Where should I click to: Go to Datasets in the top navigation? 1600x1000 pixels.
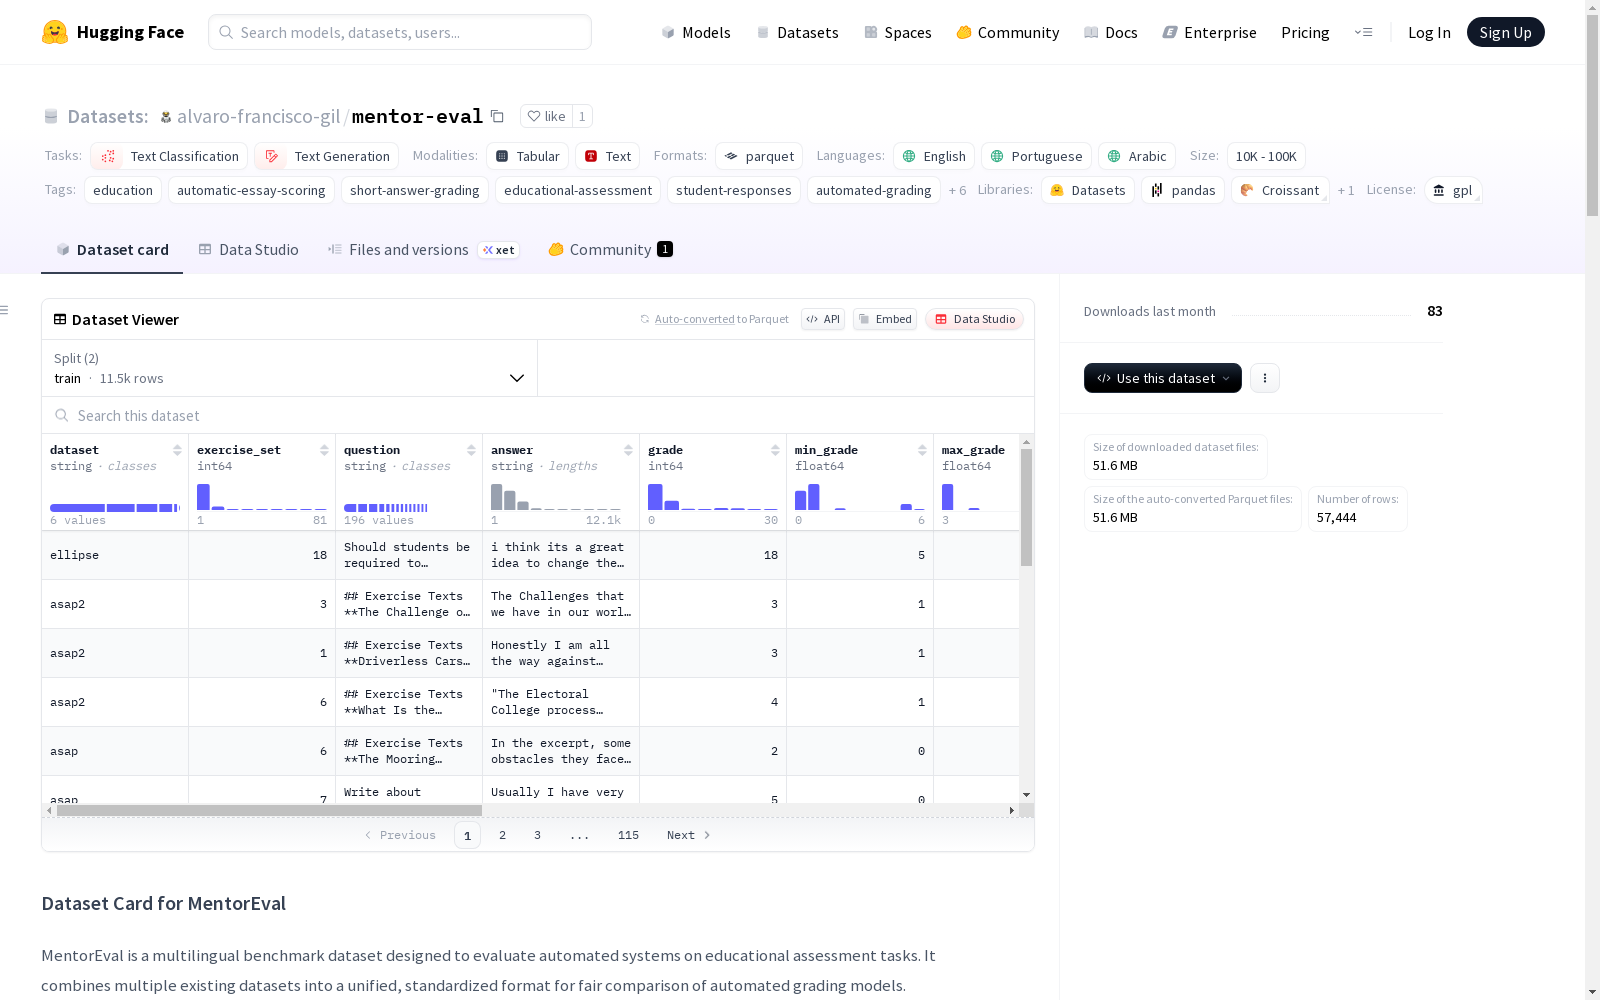[x=797, y=32]
